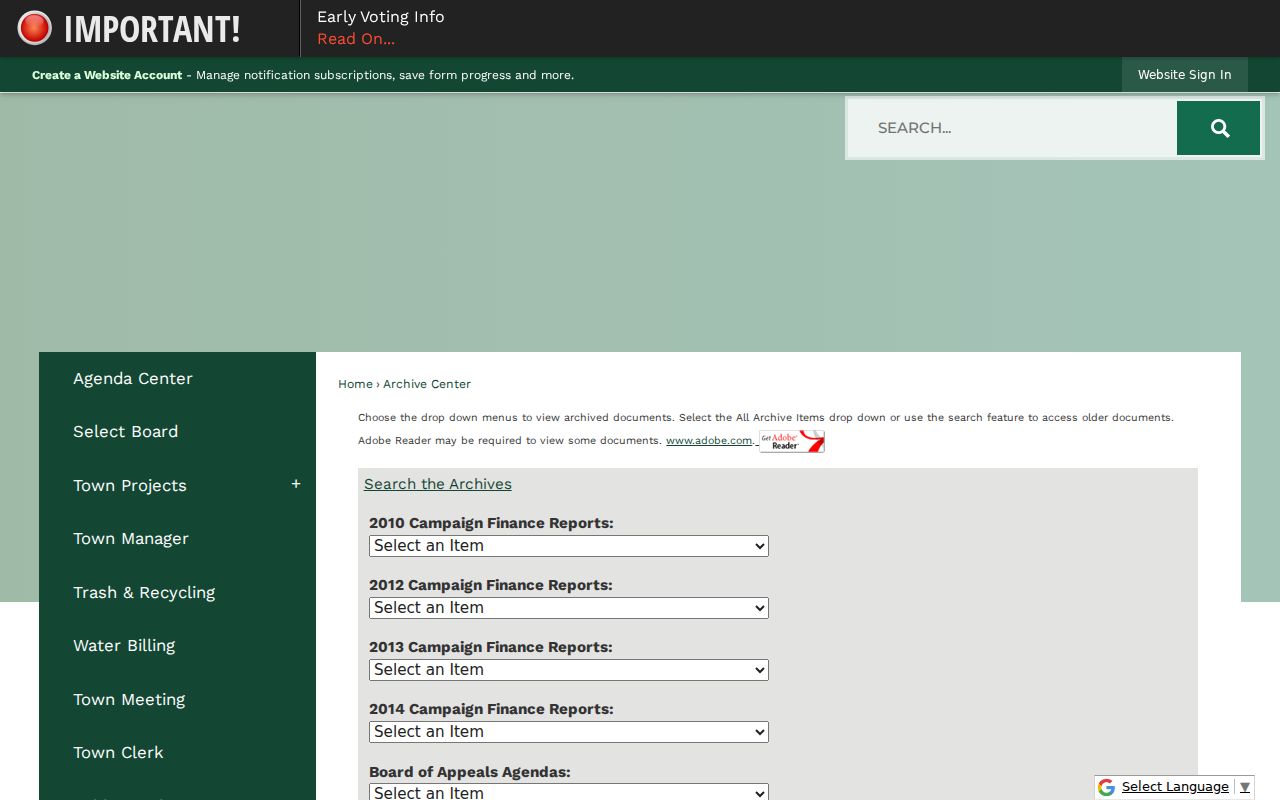
Task: Expand Town Projects submenu plus icon
Action: (296, 484)
